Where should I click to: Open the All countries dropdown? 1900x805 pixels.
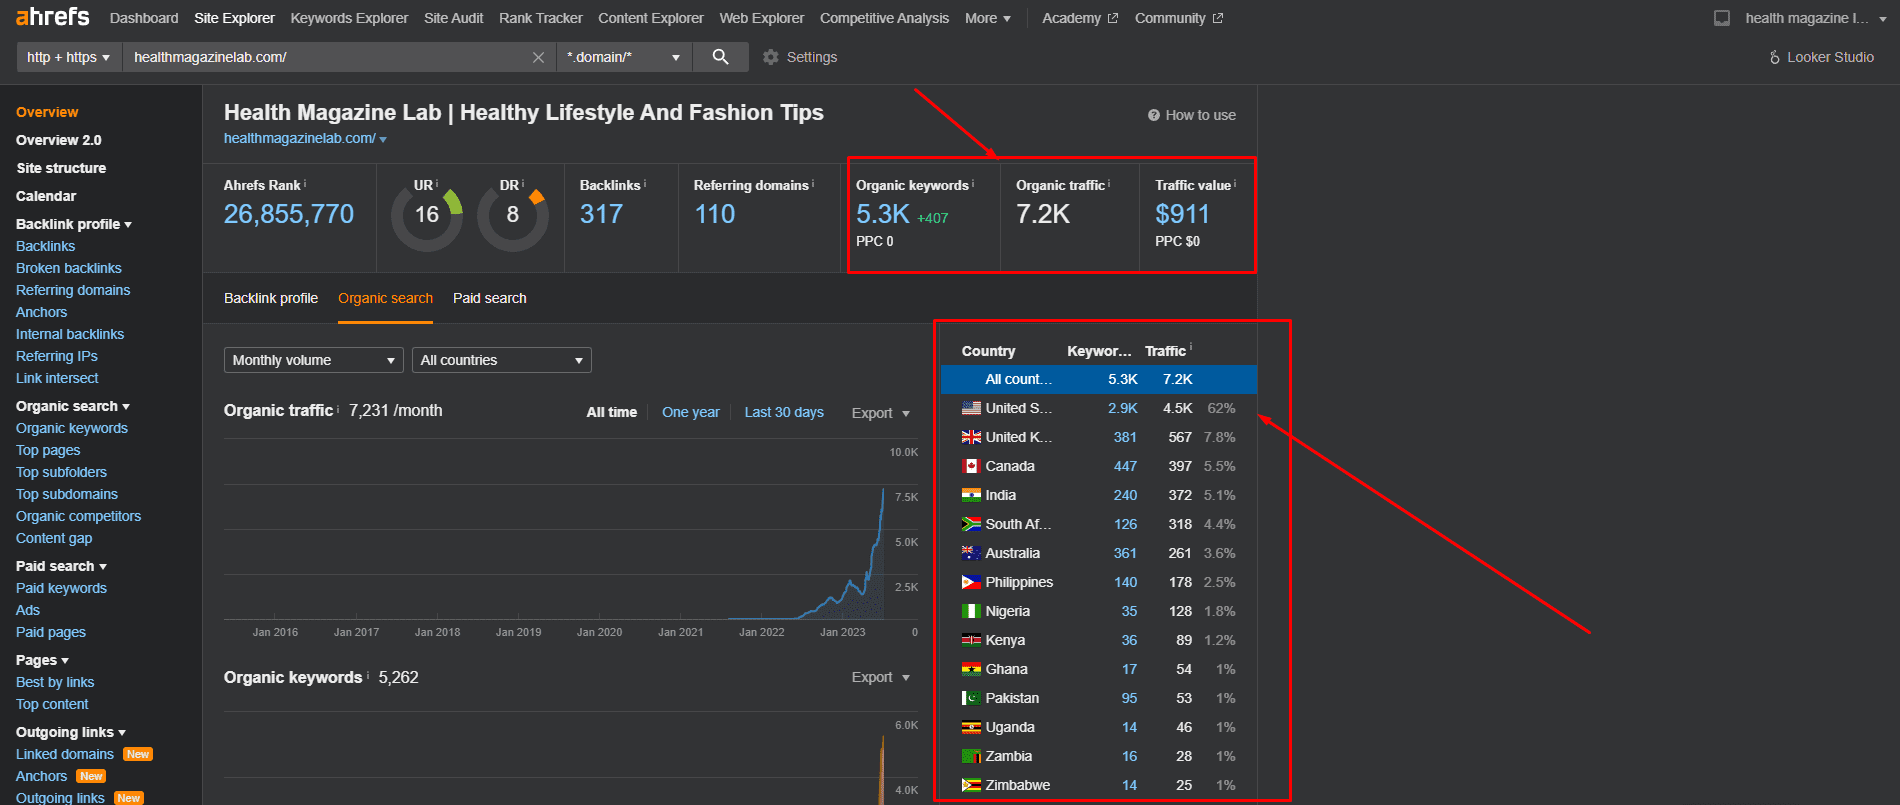point(501,360)
